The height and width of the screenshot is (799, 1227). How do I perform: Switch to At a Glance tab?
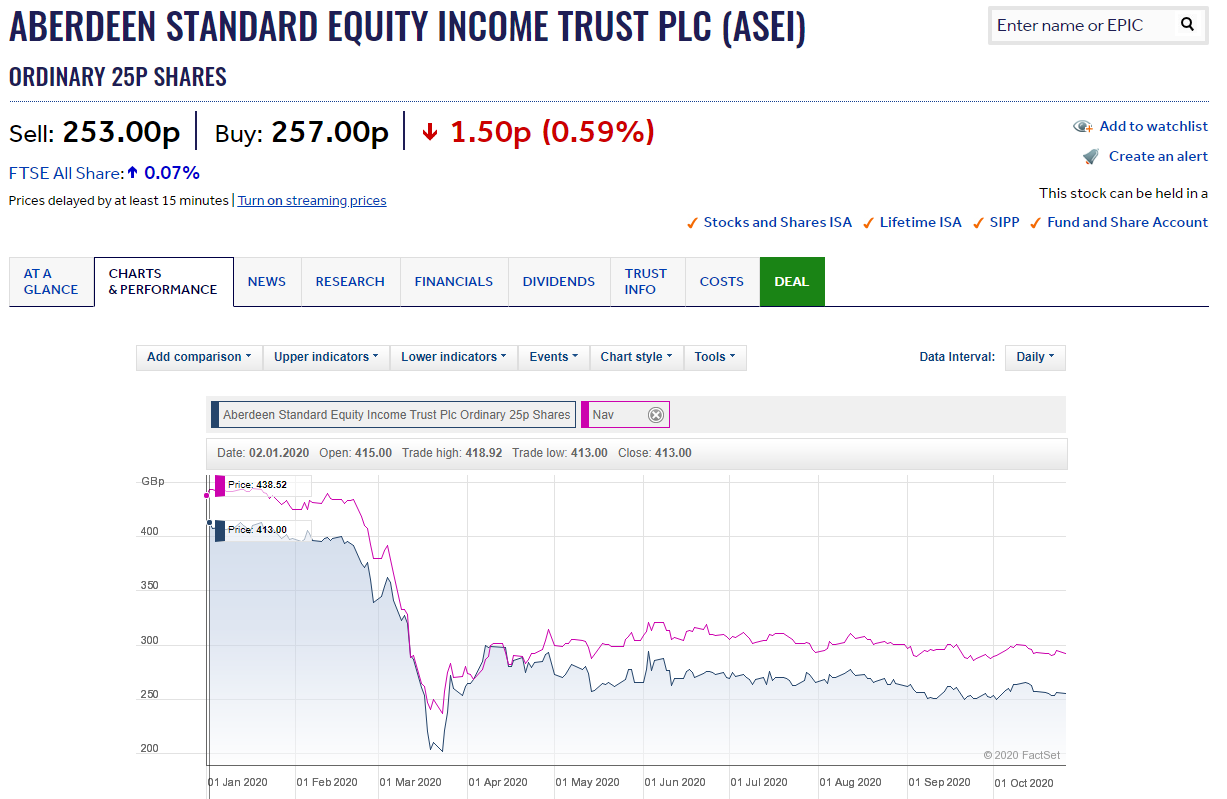click(51, 282)
